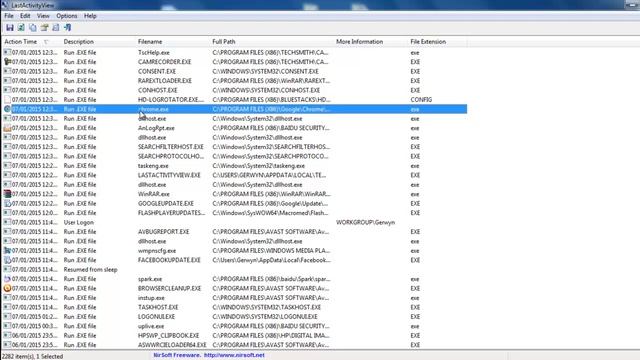The image size is (640, 360).
Task: Click the icon on the spark.exe row
Action: click(x=7, y=279)
